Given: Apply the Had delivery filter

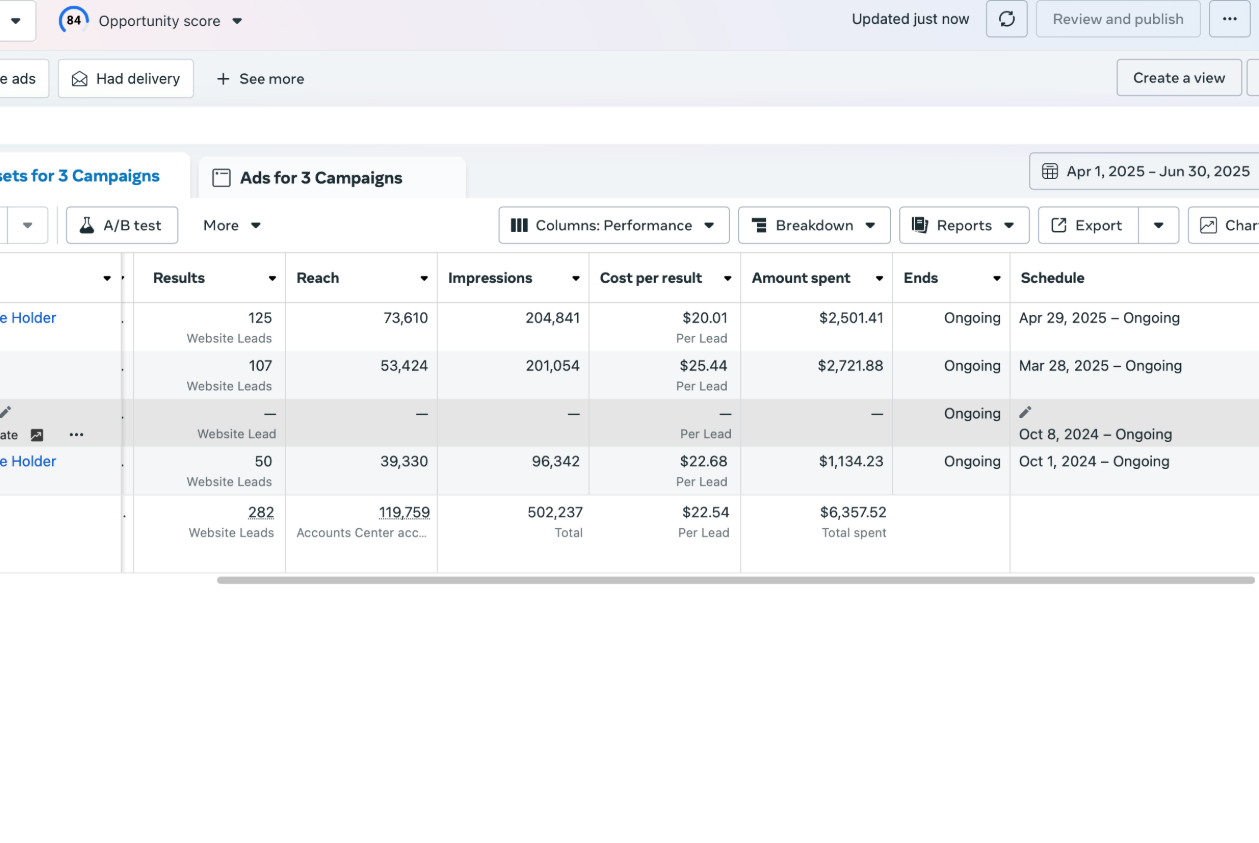Looking at the screenshot, I should tap(126, 79).
